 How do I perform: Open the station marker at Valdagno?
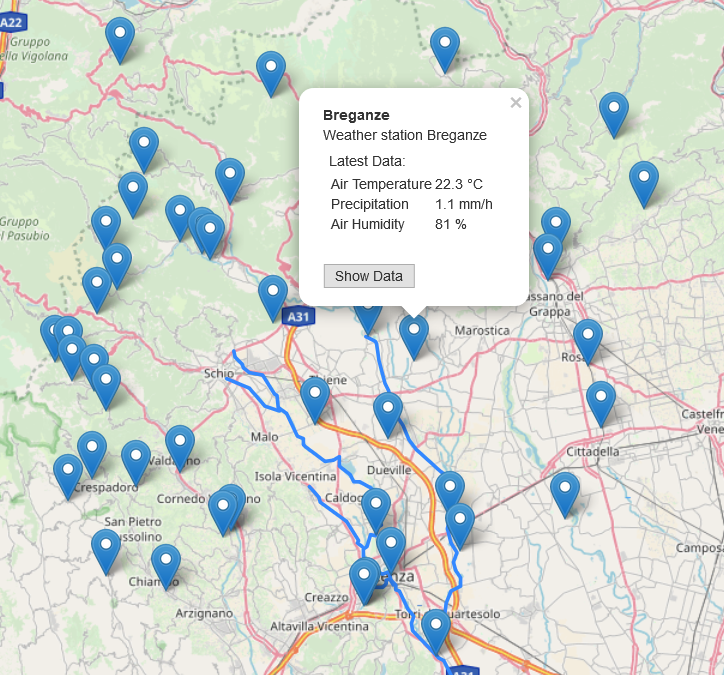[x=180, y=444]
